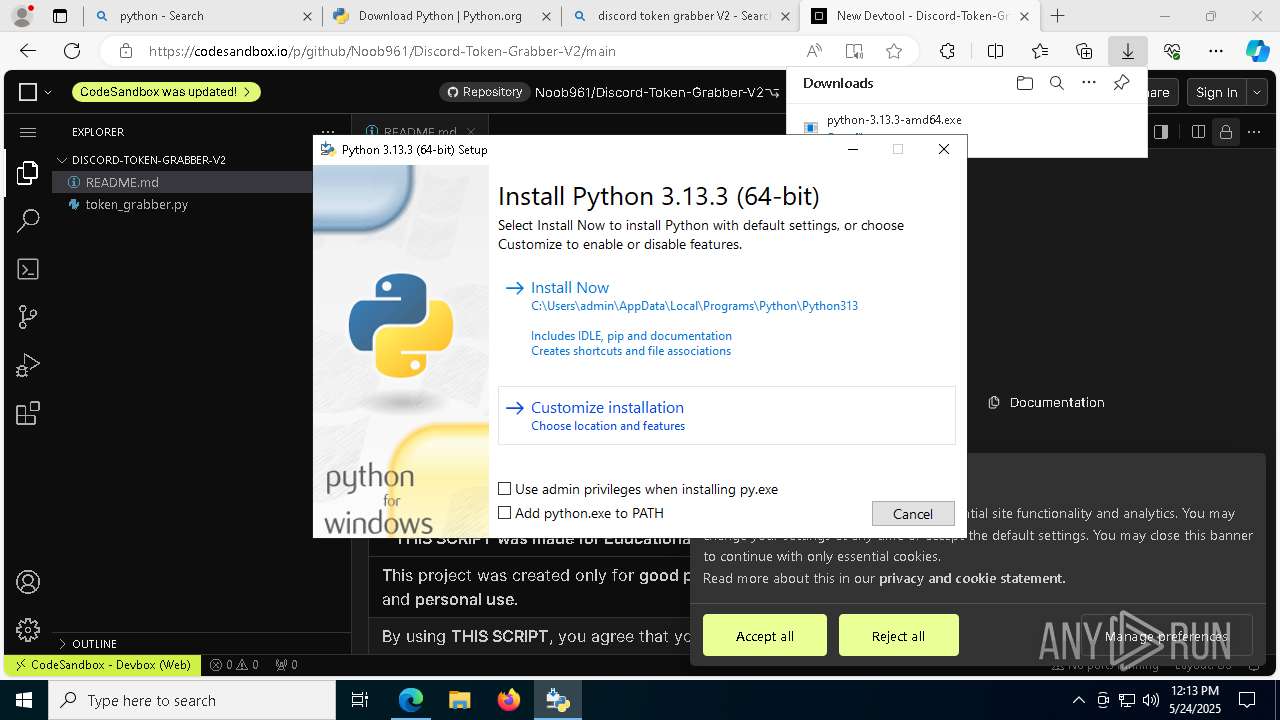Open Edge Favorites list
Image resolution: width=1280 pixels, height=720 pixels.
(1040, 51)
